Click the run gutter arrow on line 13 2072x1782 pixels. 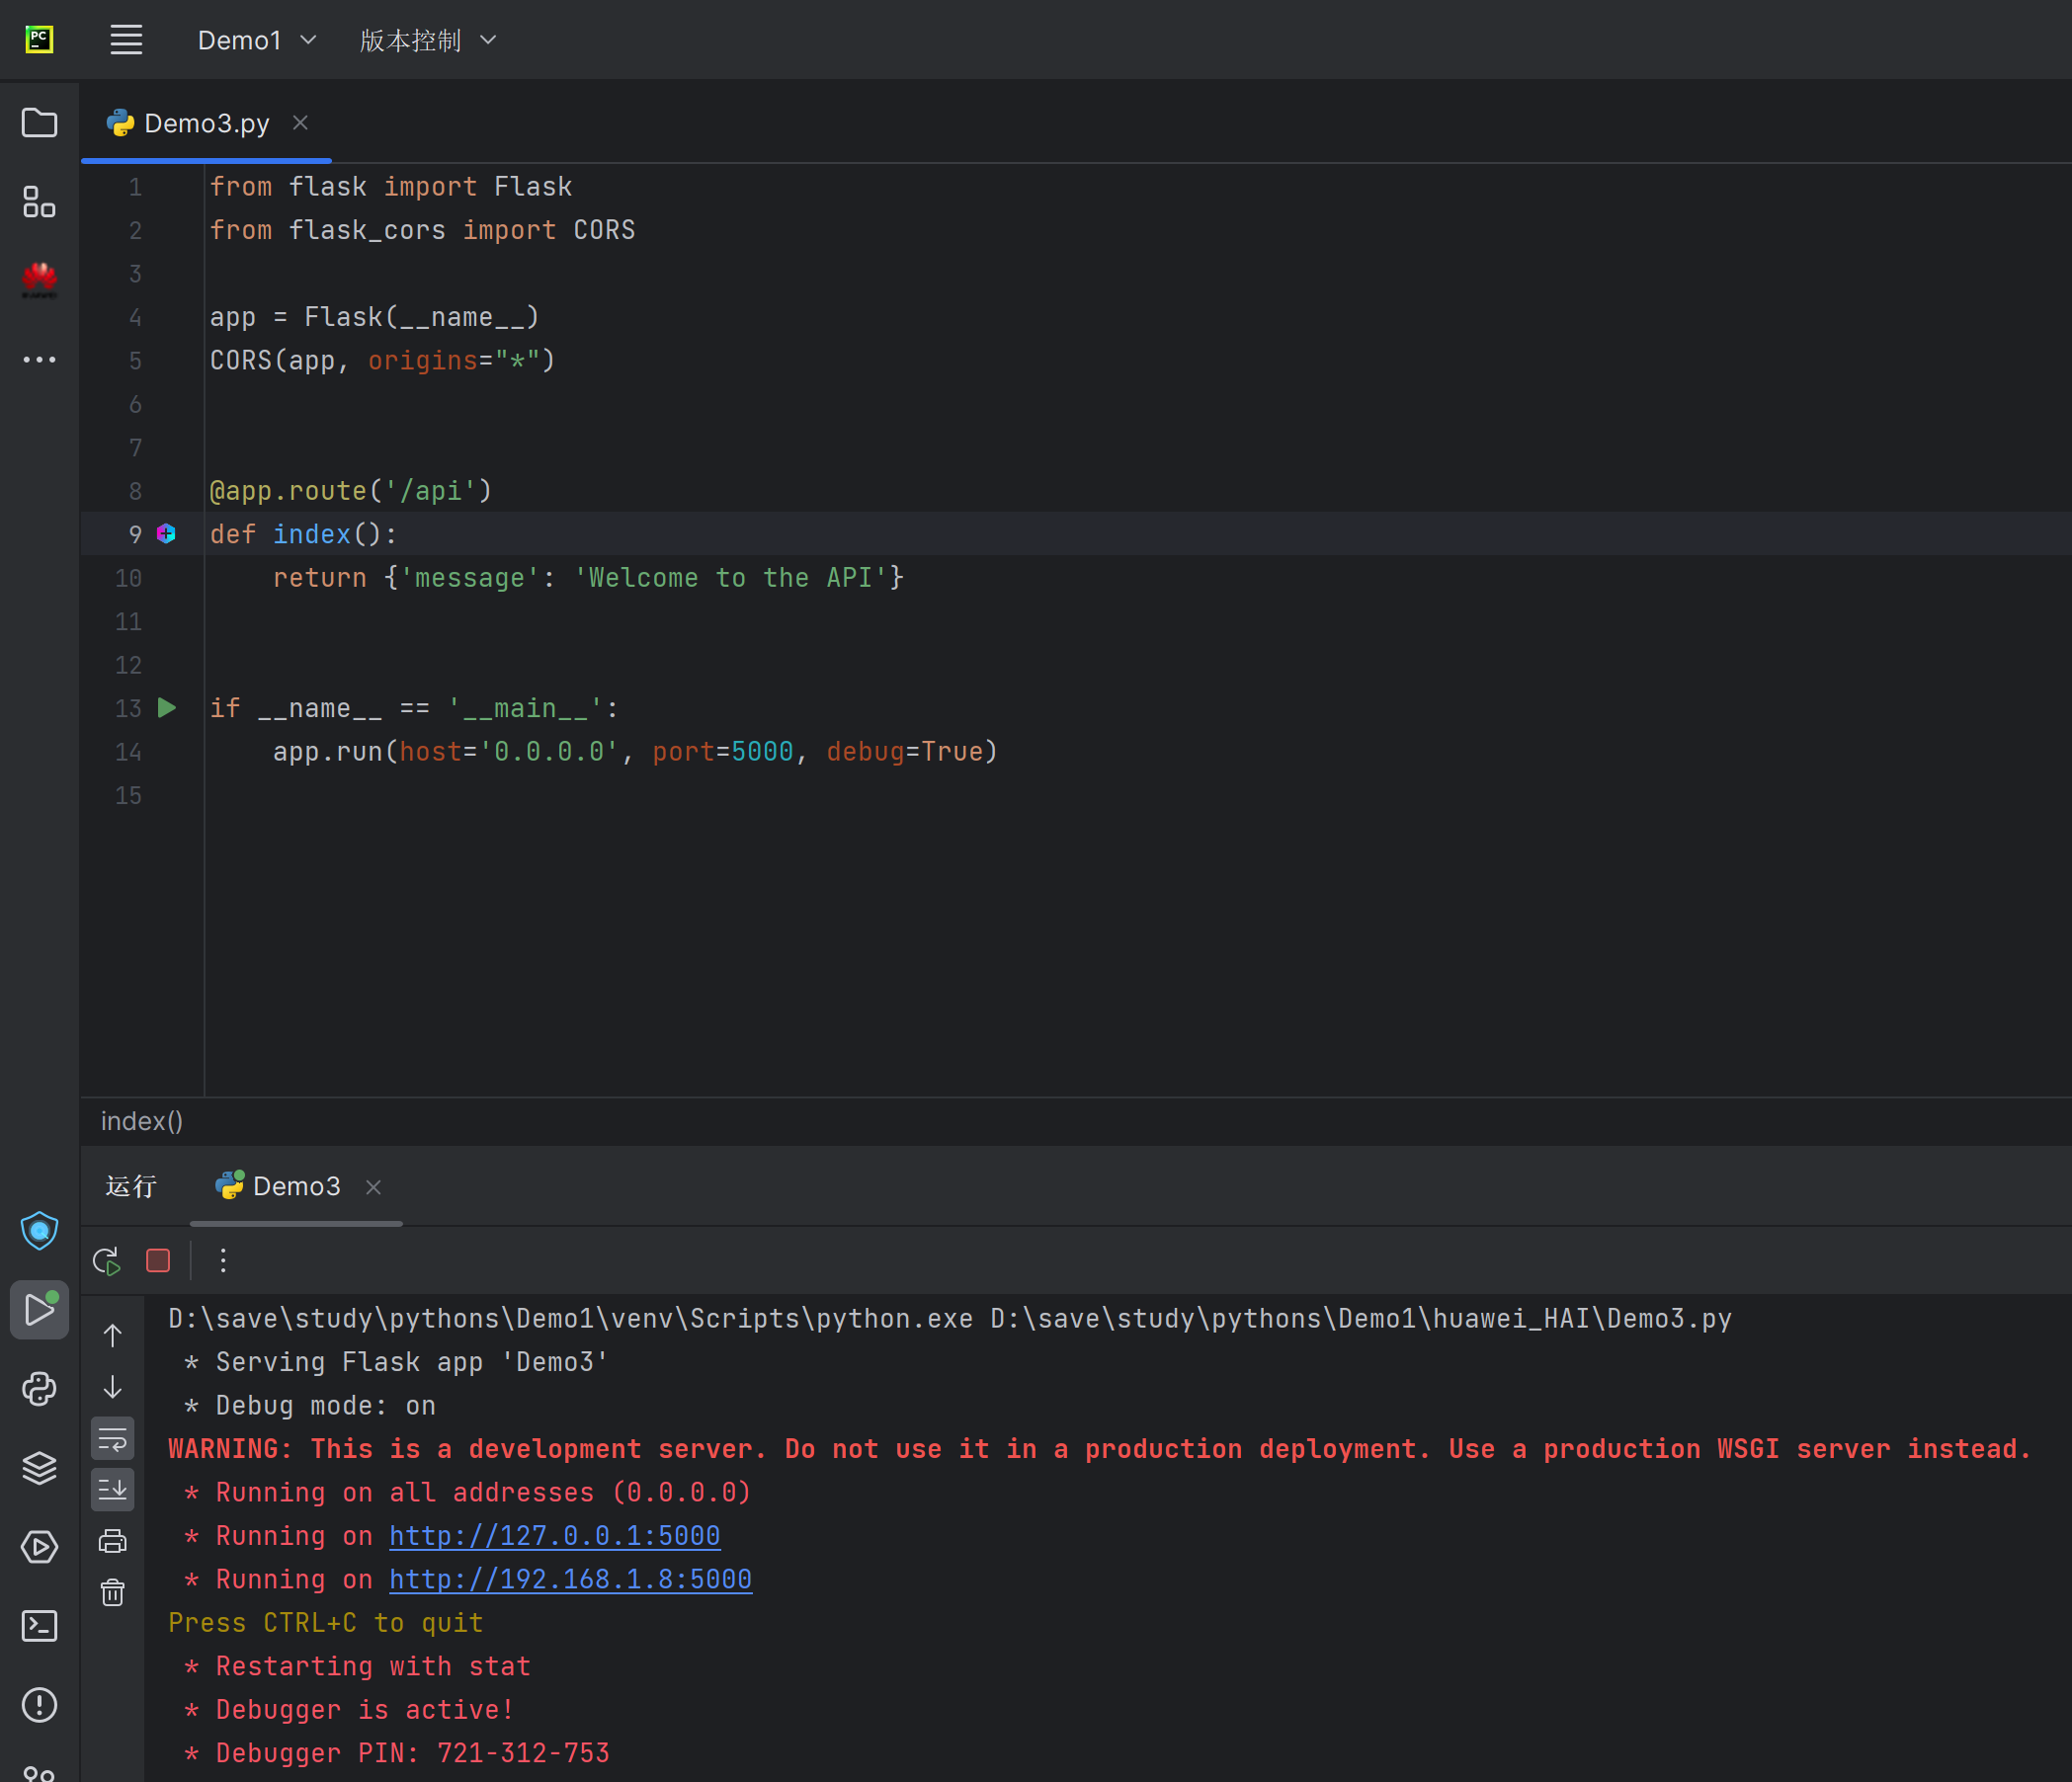point(167,708)
